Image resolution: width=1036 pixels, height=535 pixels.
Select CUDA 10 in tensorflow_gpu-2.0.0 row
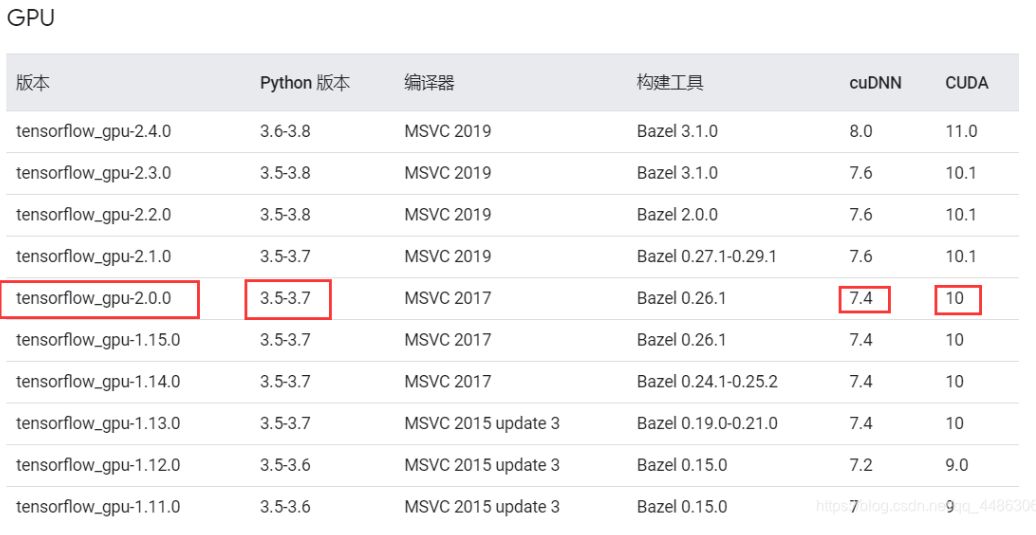click(x=955, y=298)
